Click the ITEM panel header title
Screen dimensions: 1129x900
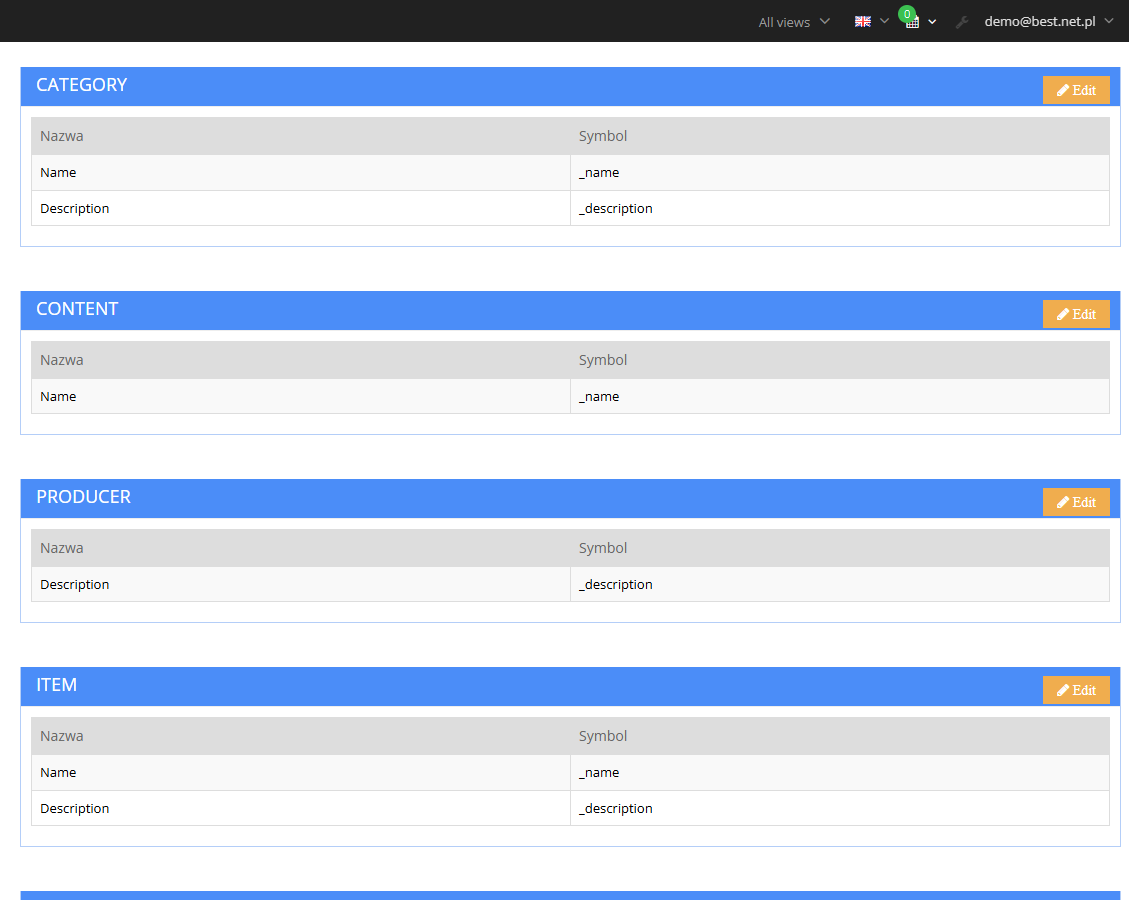[56, 685]
